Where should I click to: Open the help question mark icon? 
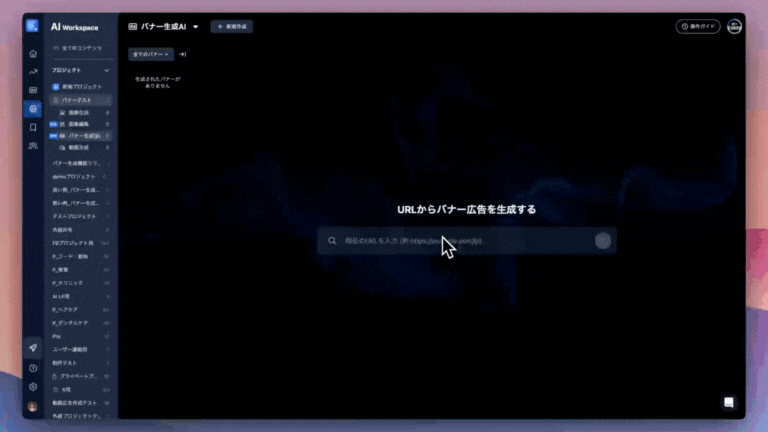[x=33, y=368]
